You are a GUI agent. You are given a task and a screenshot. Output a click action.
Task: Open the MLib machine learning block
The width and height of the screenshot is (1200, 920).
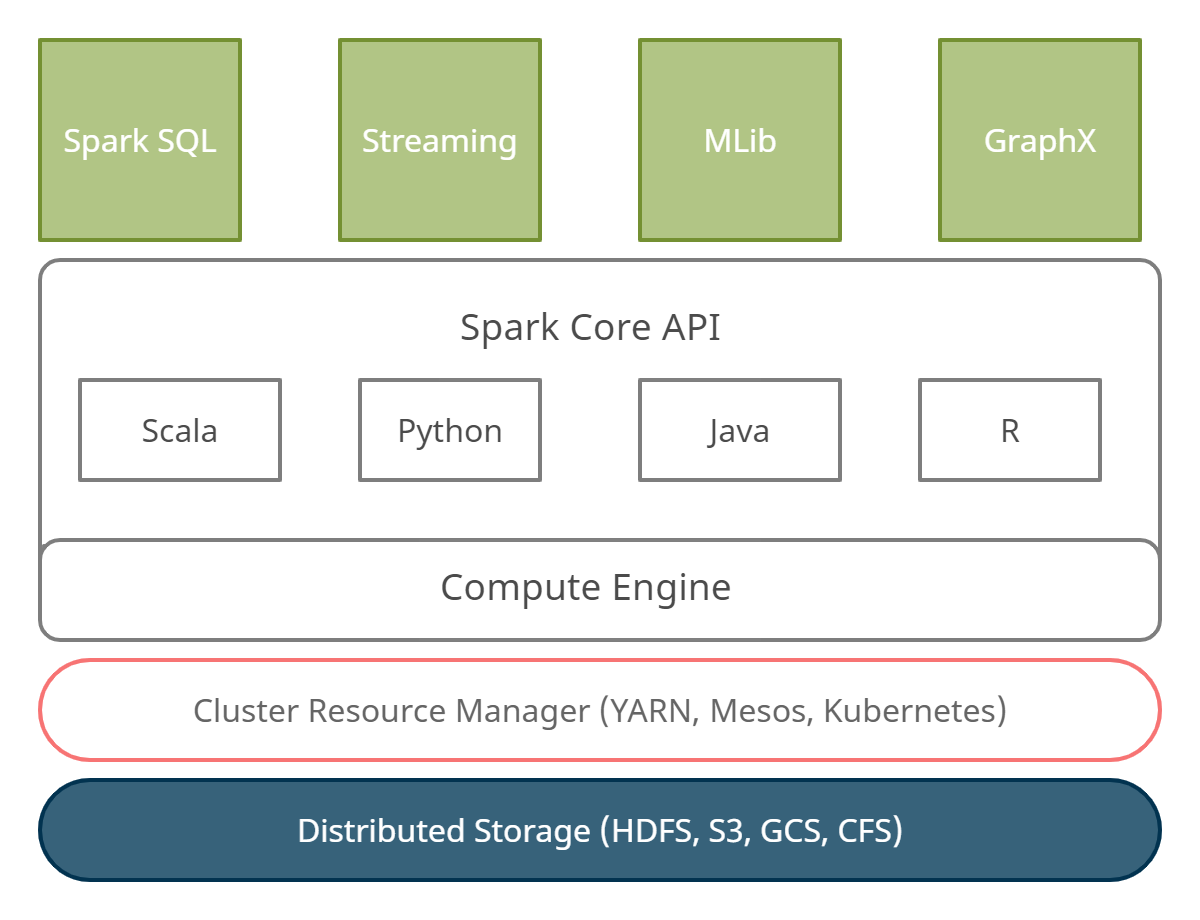(x=739, y=140)
